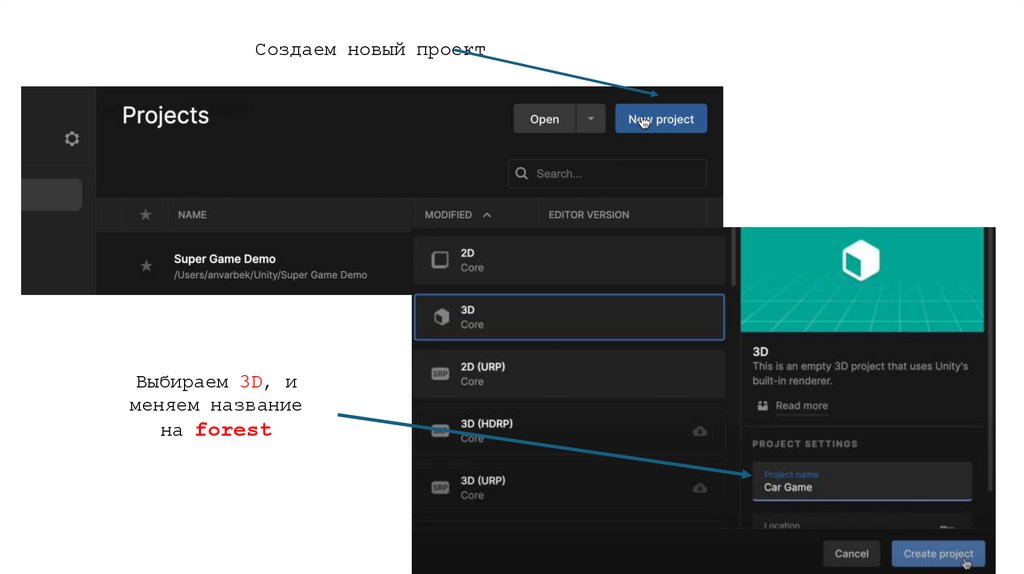The width and height of the screenshot is (1024, 574).
Task: Focus the project Search field
Action: [607, 174]
